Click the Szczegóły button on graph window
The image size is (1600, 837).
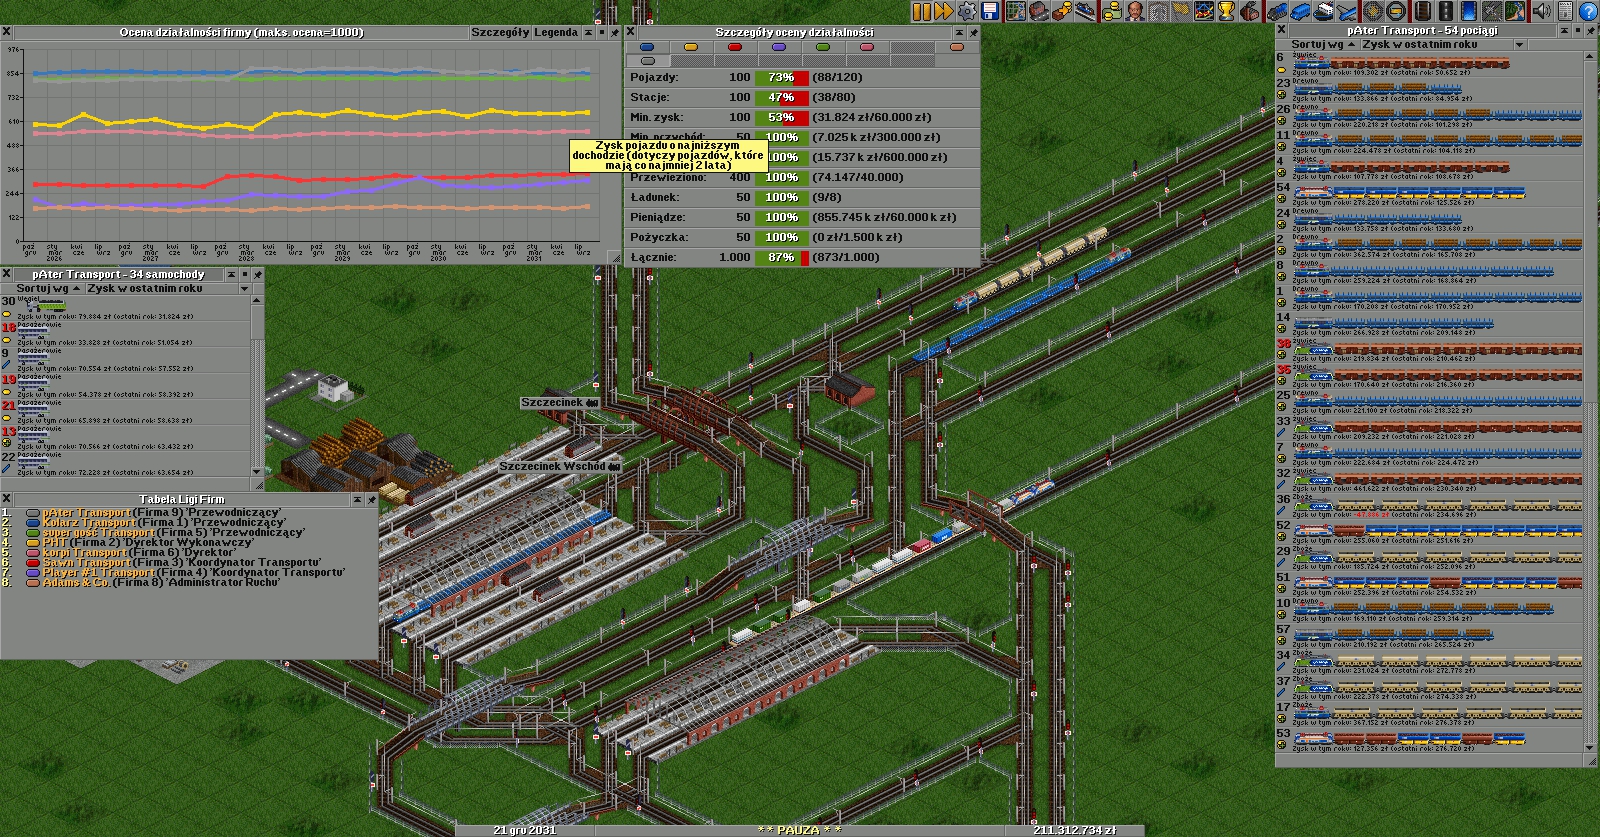pos(500,32)
